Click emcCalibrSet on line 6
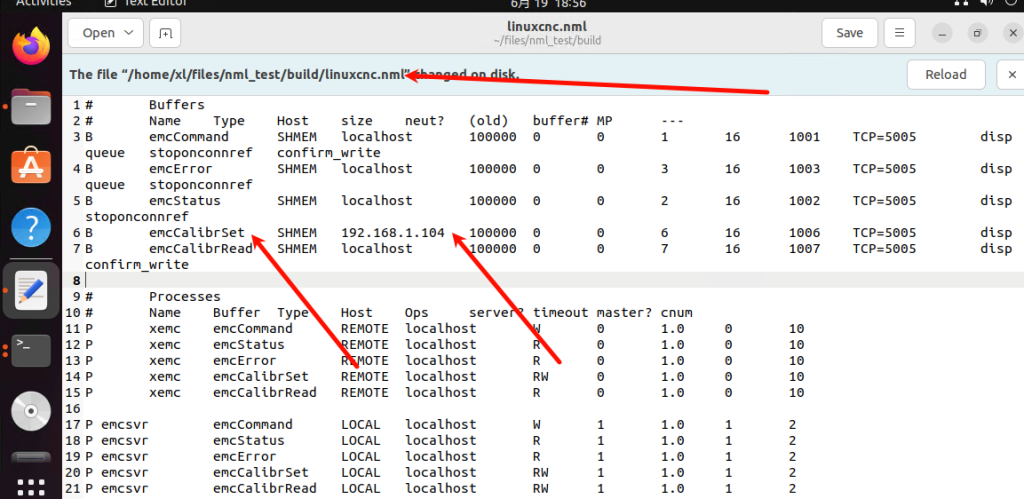The height and width of the screenshot is (499, 1024). pyautogui.click(x=197, y=233)
